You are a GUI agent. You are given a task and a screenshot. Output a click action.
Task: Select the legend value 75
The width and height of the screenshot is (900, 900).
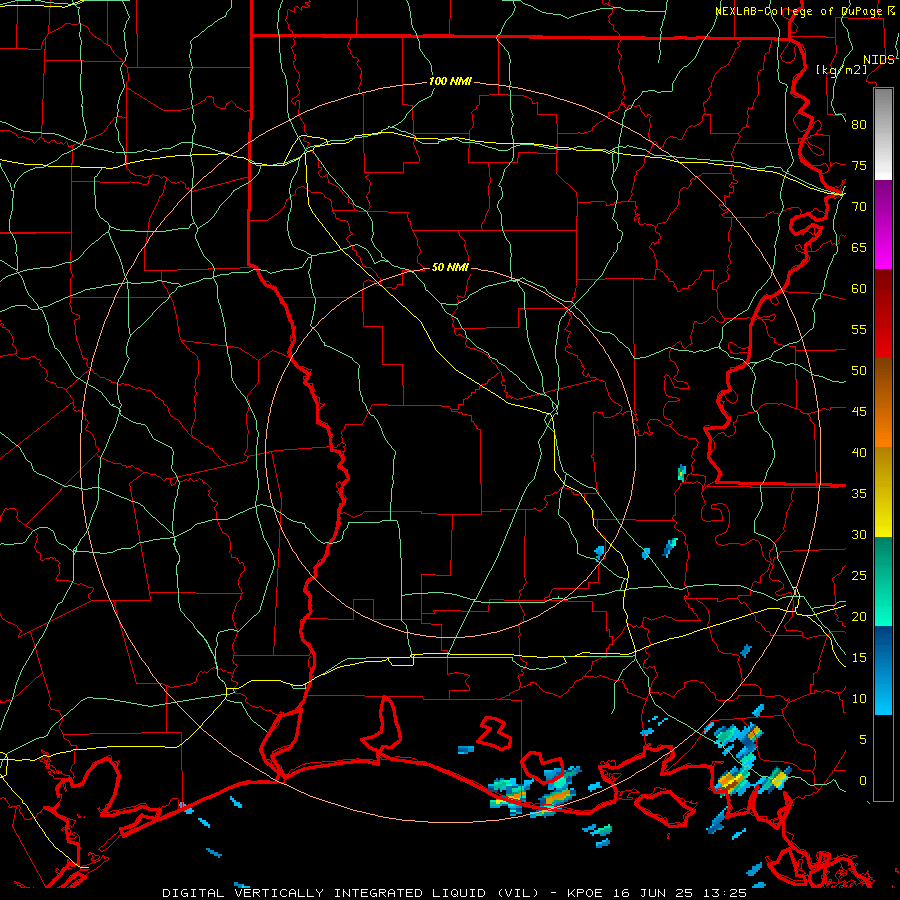click(x=859, y=165)
